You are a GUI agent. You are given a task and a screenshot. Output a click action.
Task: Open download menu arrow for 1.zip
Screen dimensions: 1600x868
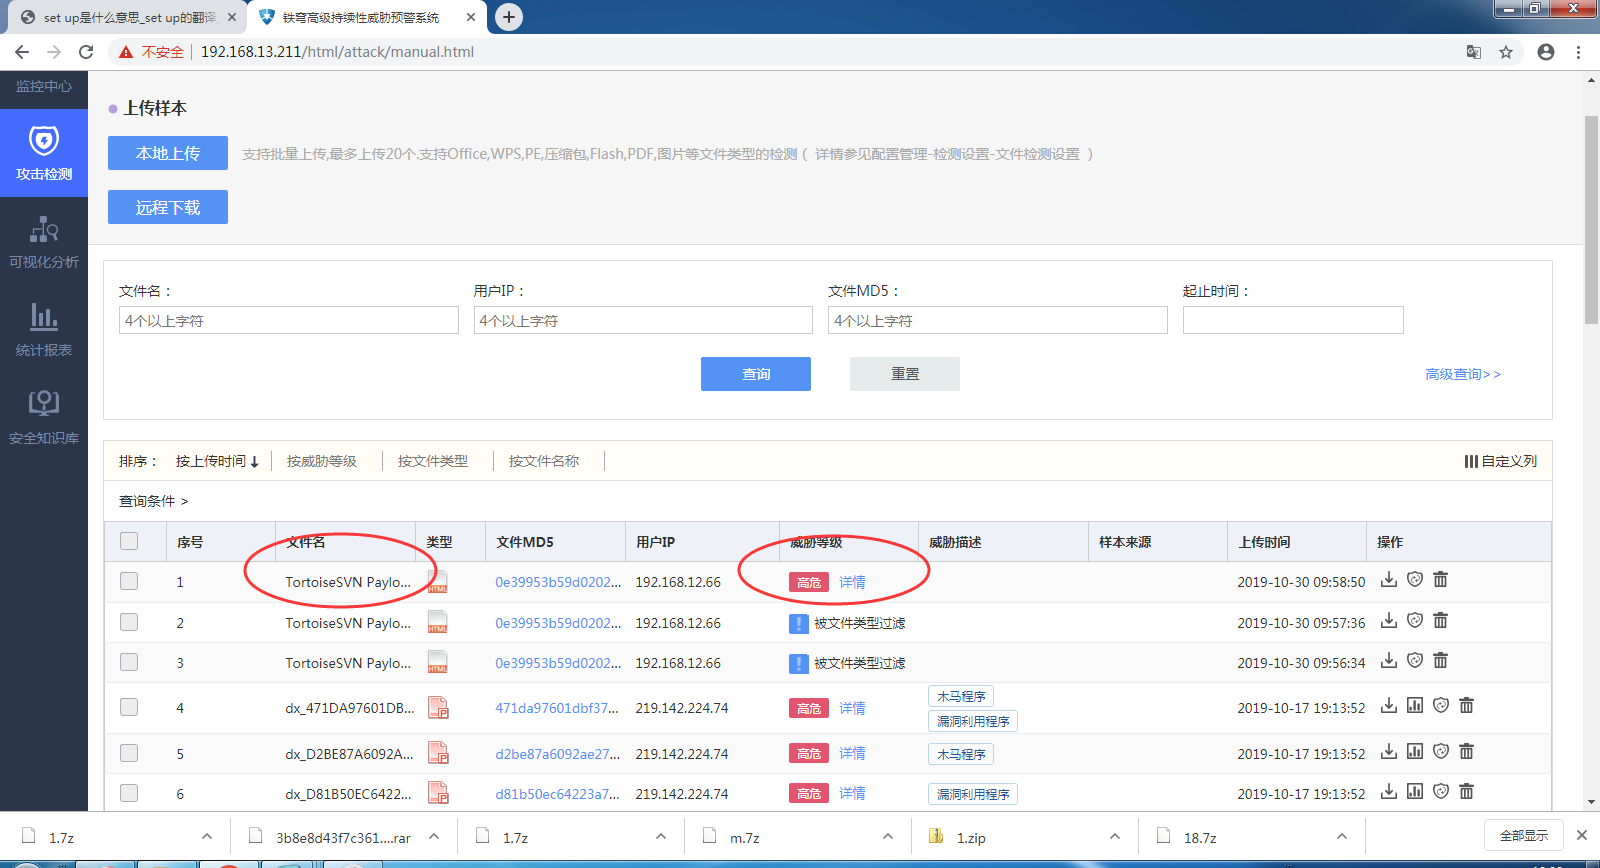coord(1115,837)
